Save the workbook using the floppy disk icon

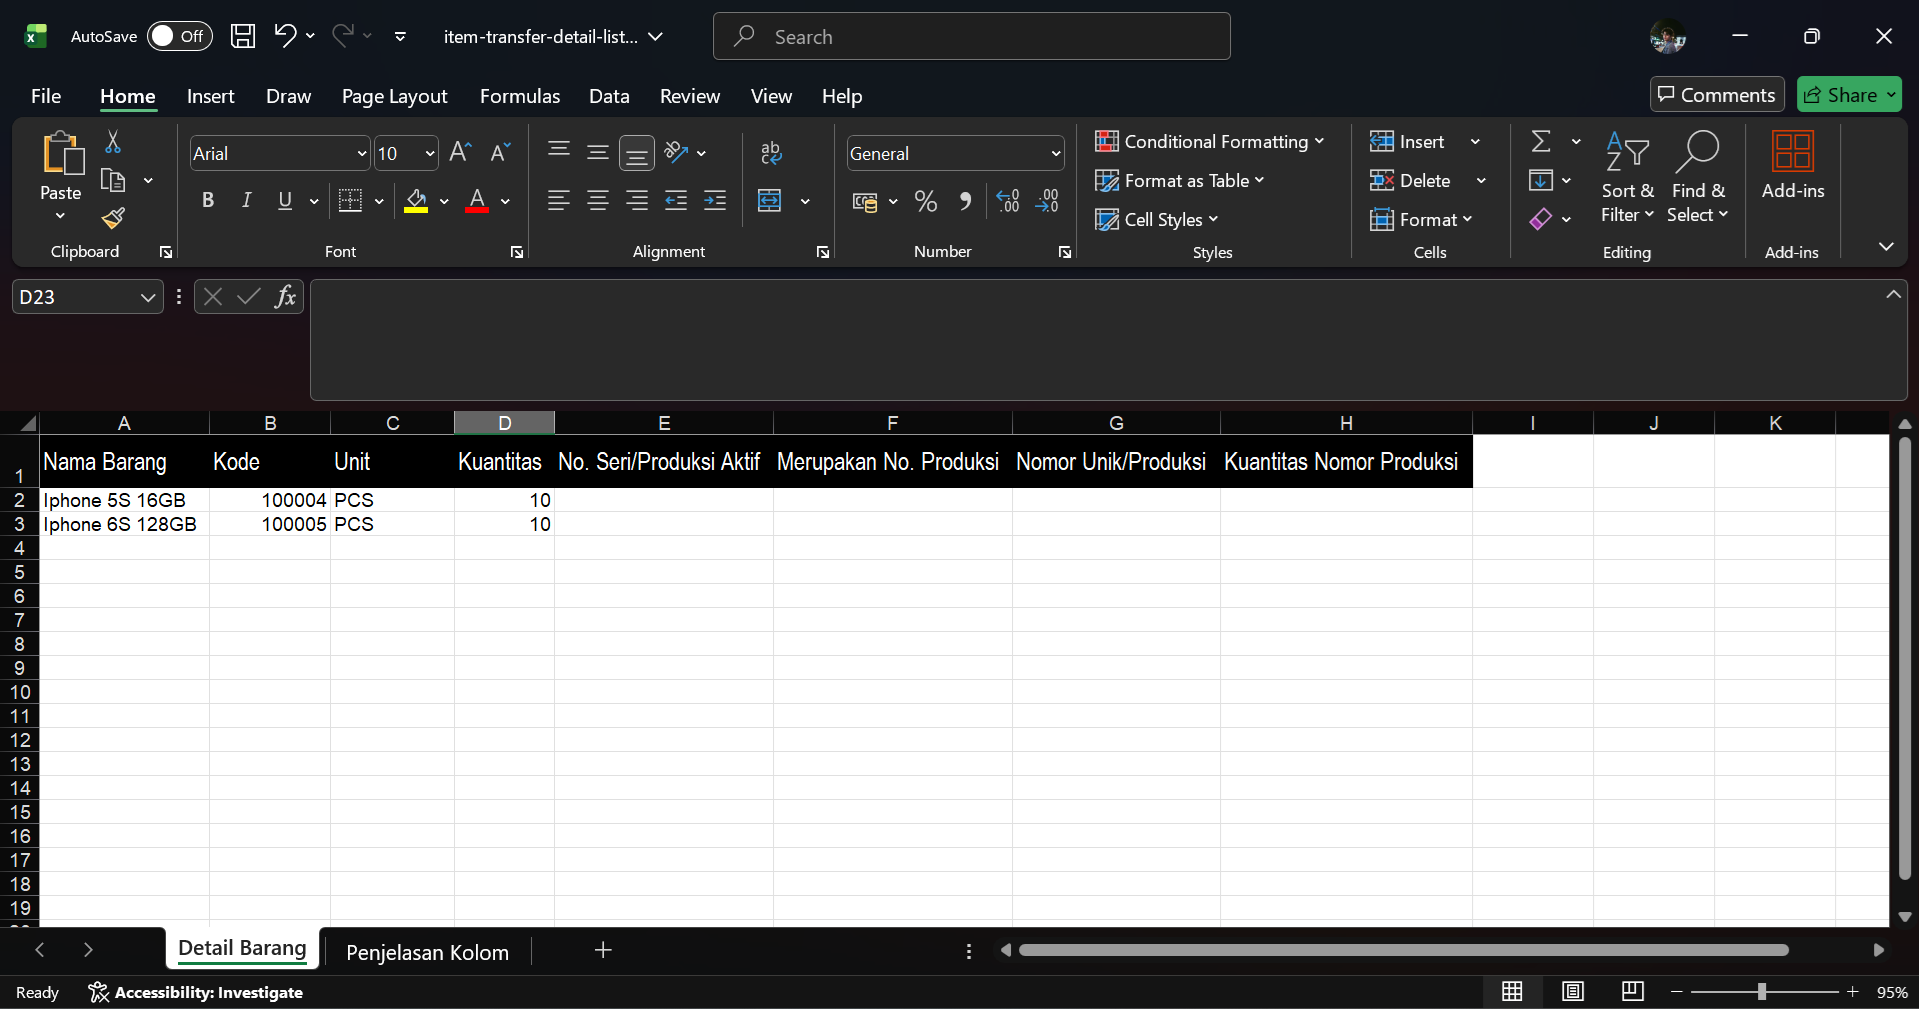pos(243,37)
